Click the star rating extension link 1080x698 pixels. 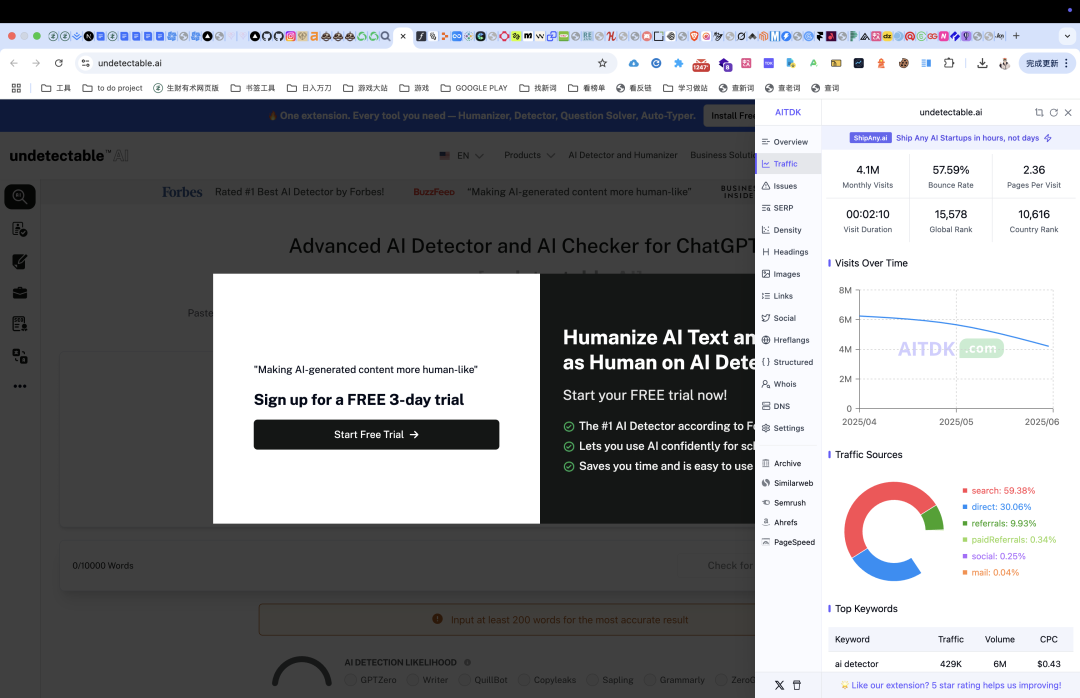pyautogui.click(x=951, y=686)
